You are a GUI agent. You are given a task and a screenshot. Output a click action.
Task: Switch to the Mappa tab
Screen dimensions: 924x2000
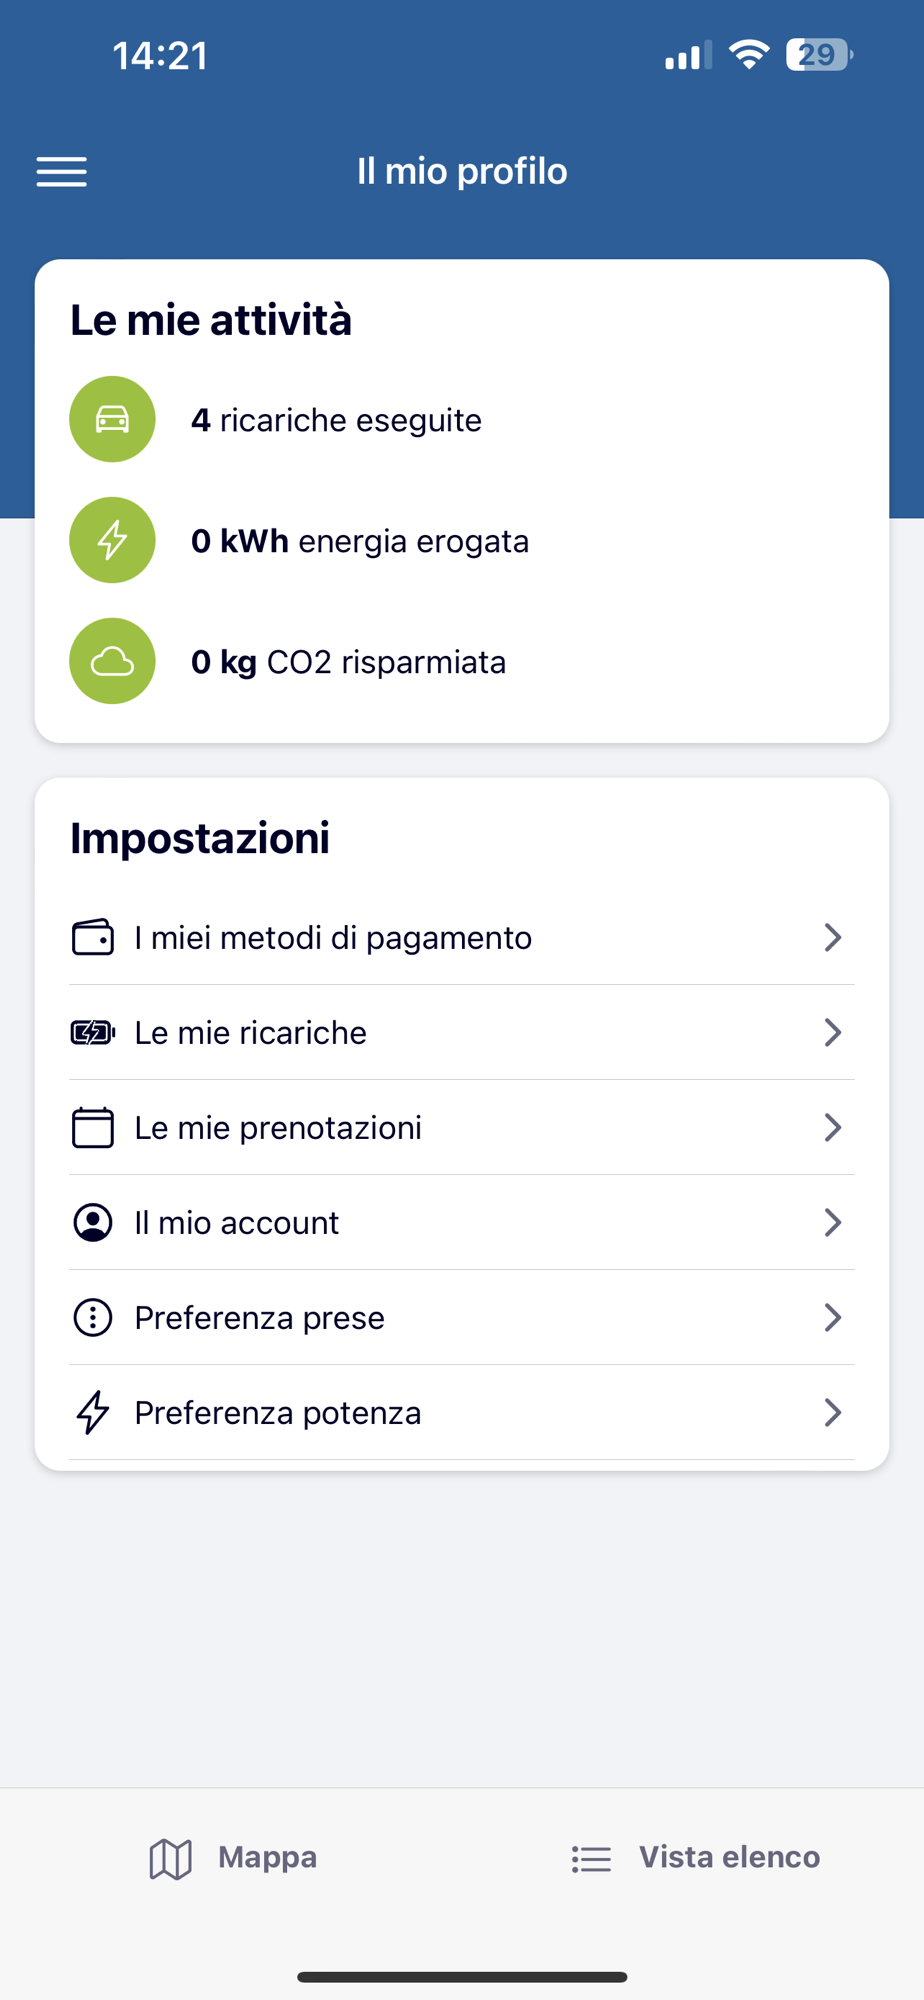coord(233,1858)
